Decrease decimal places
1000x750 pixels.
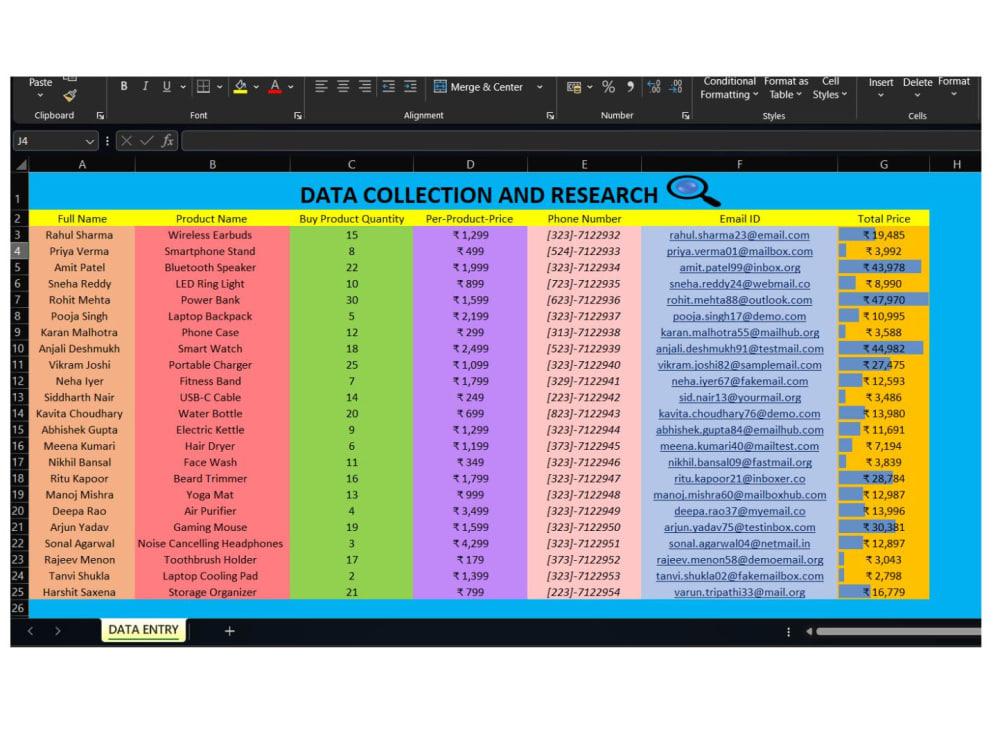click(676, 87)
